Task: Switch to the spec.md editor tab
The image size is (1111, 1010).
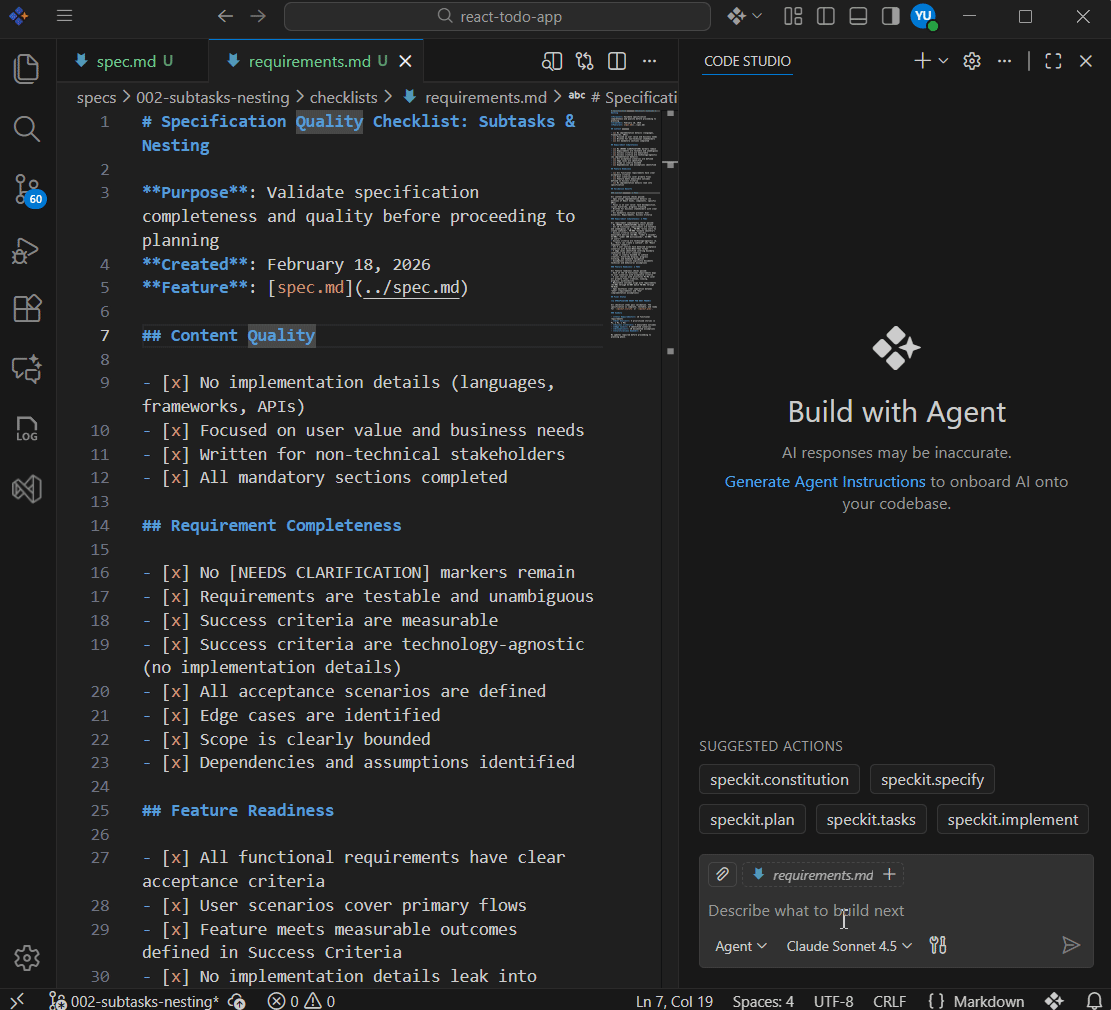Action: pos(126,61)
